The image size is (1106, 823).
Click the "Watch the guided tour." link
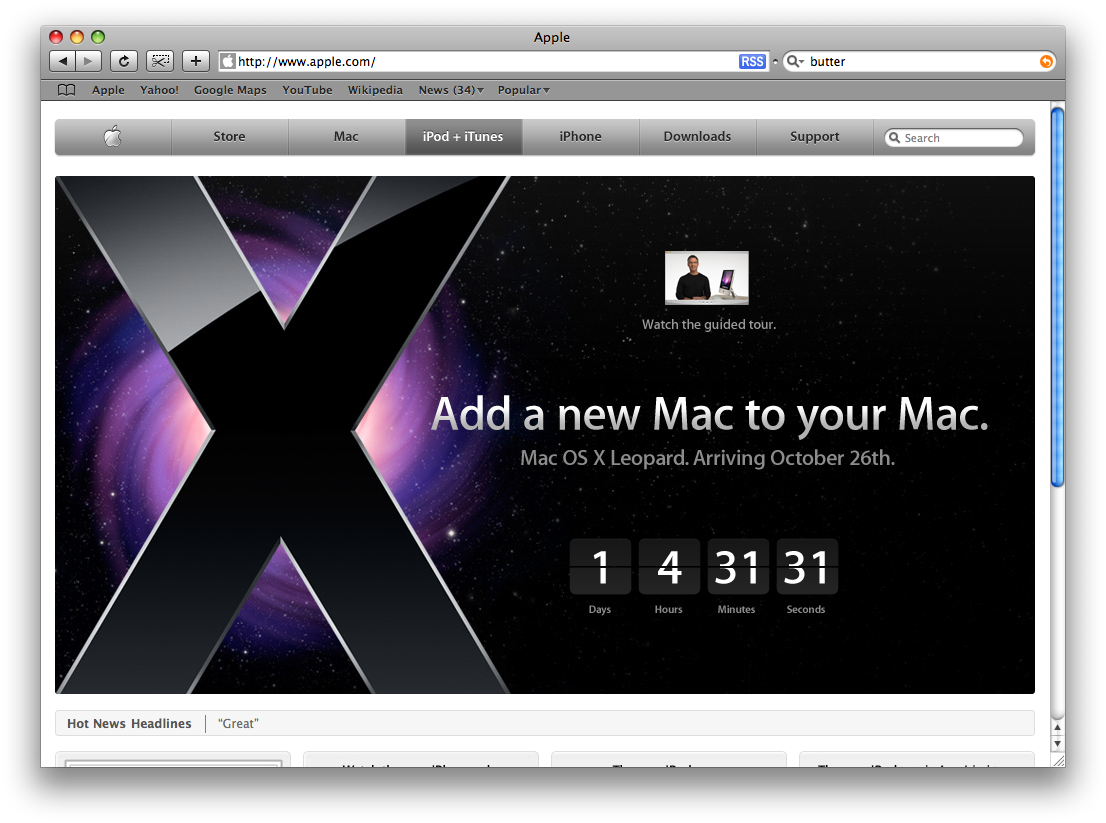tap(708, 324)
